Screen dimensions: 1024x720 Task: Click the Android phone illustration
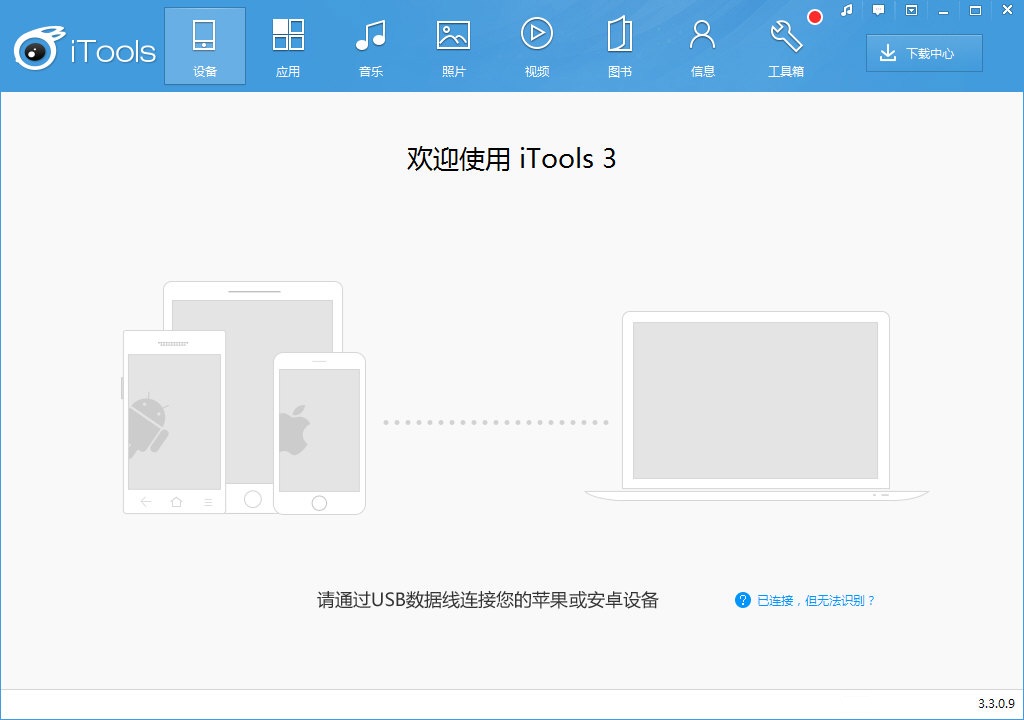pyautogui.click(x=174, y=422)
